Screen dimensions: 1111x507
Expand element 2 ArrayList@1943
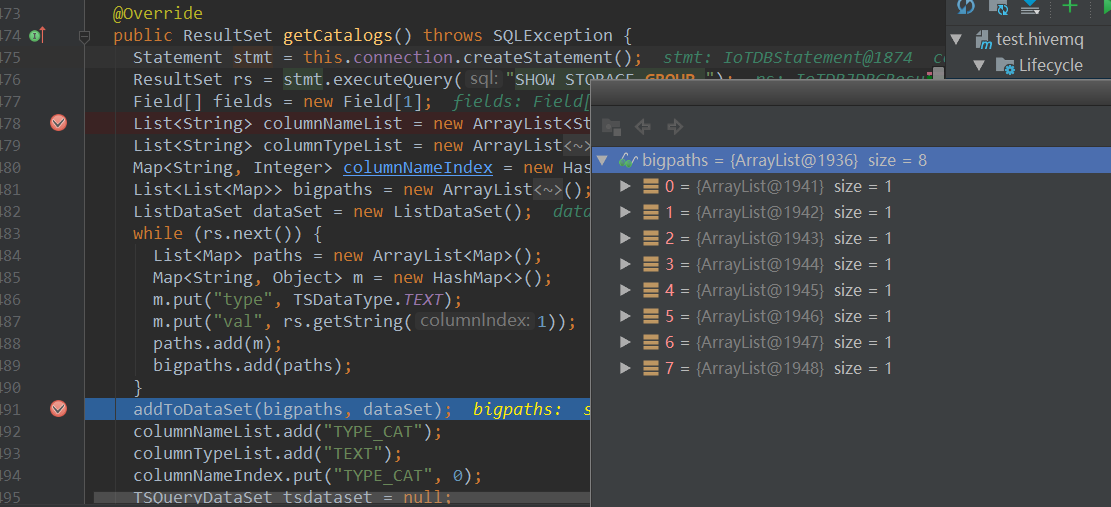coord(625,239)
